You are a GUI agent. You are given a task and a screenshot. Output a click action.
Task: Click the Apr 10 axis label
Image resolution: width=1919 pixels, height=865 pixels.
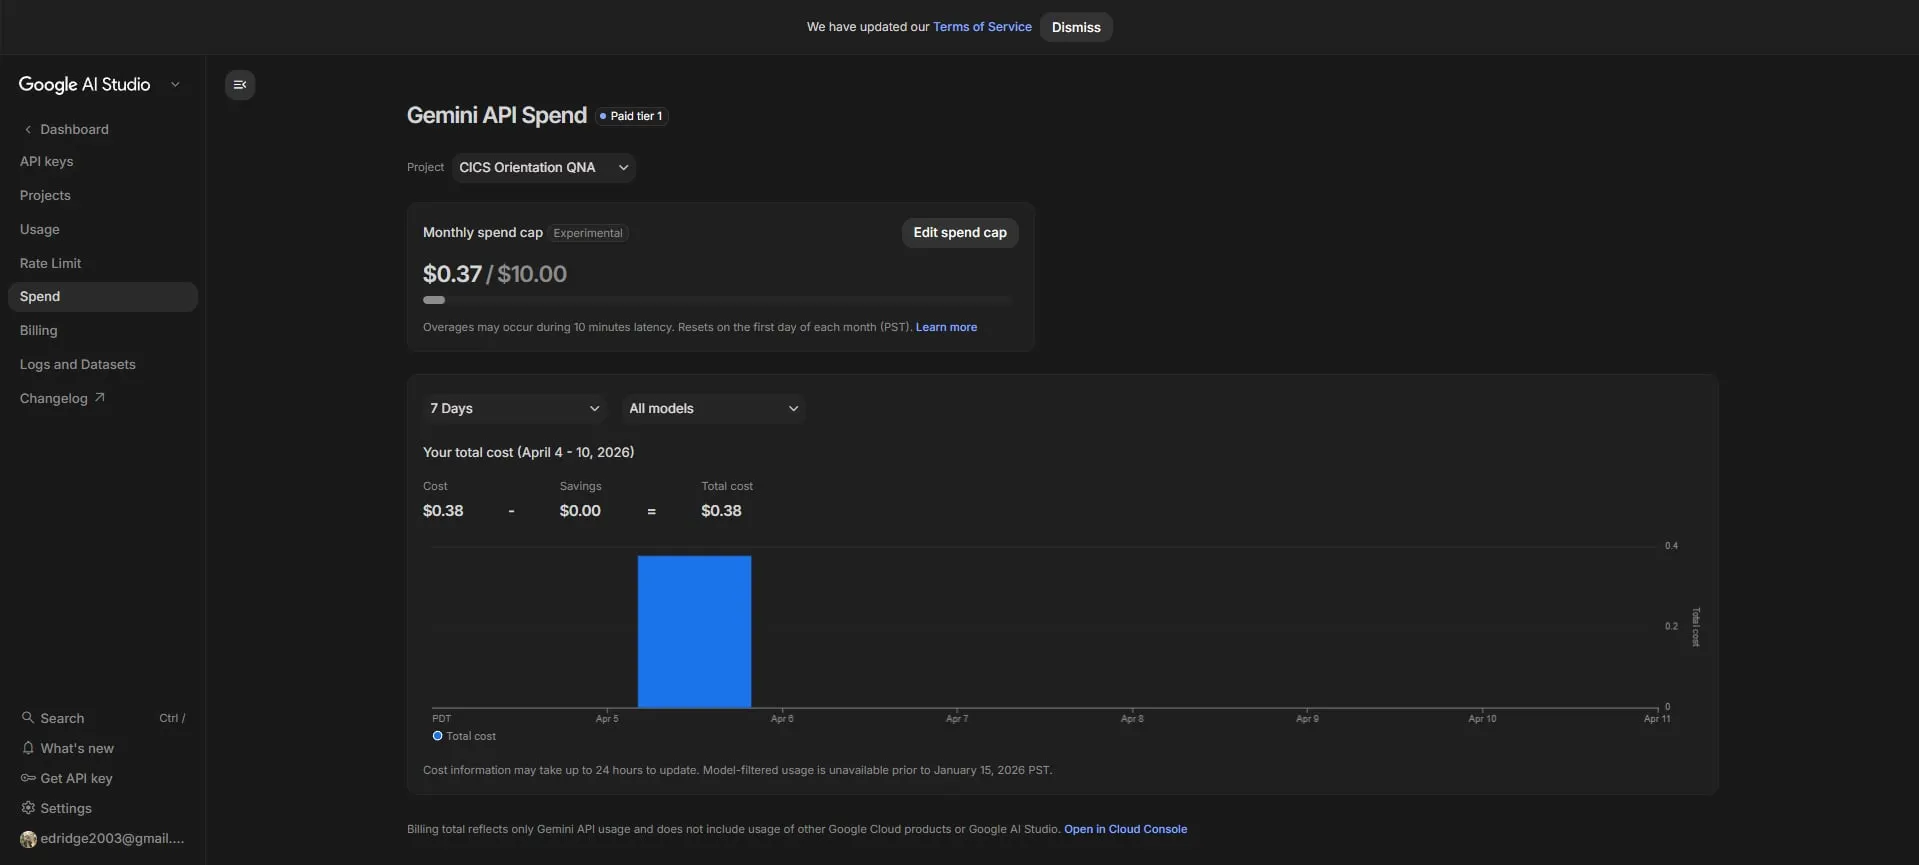point(1482,719)
